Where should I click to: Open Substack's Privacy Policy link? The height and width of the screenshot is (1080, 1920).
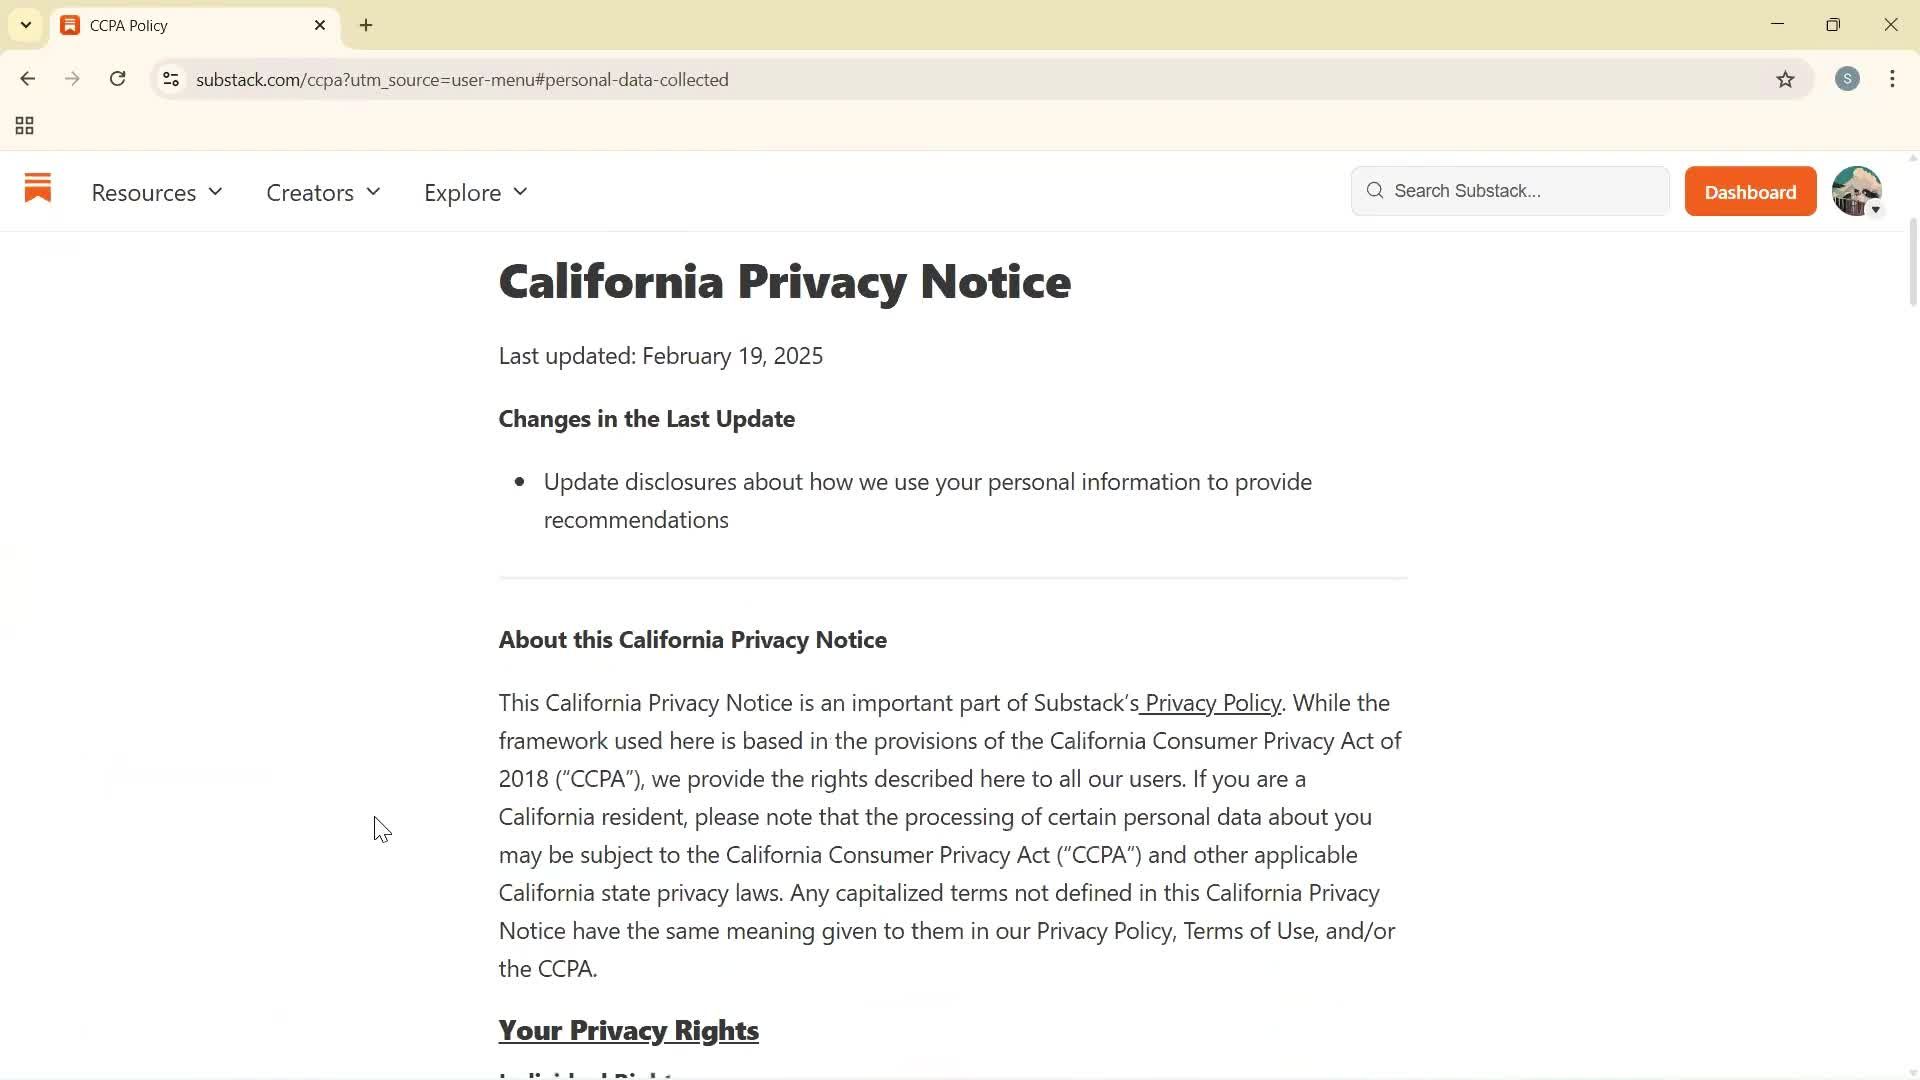[x=1211, y=702]
